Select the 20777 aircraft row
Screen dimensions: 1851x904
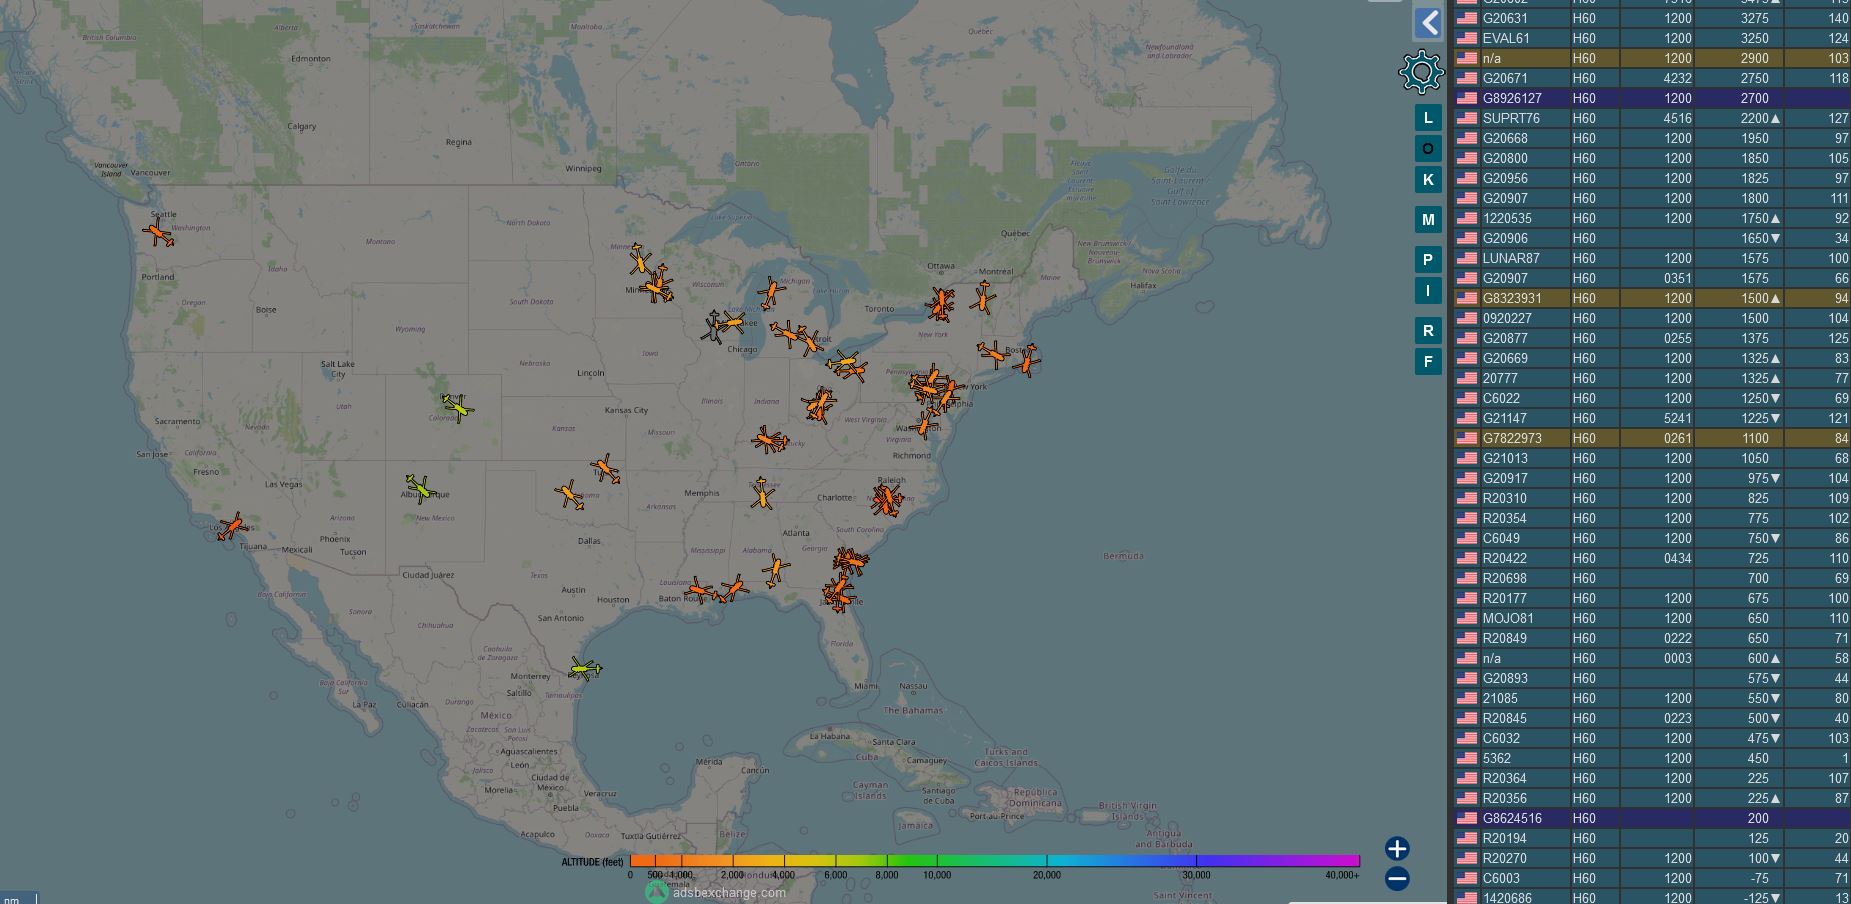pyautogui.click(x=1652, y=378)
